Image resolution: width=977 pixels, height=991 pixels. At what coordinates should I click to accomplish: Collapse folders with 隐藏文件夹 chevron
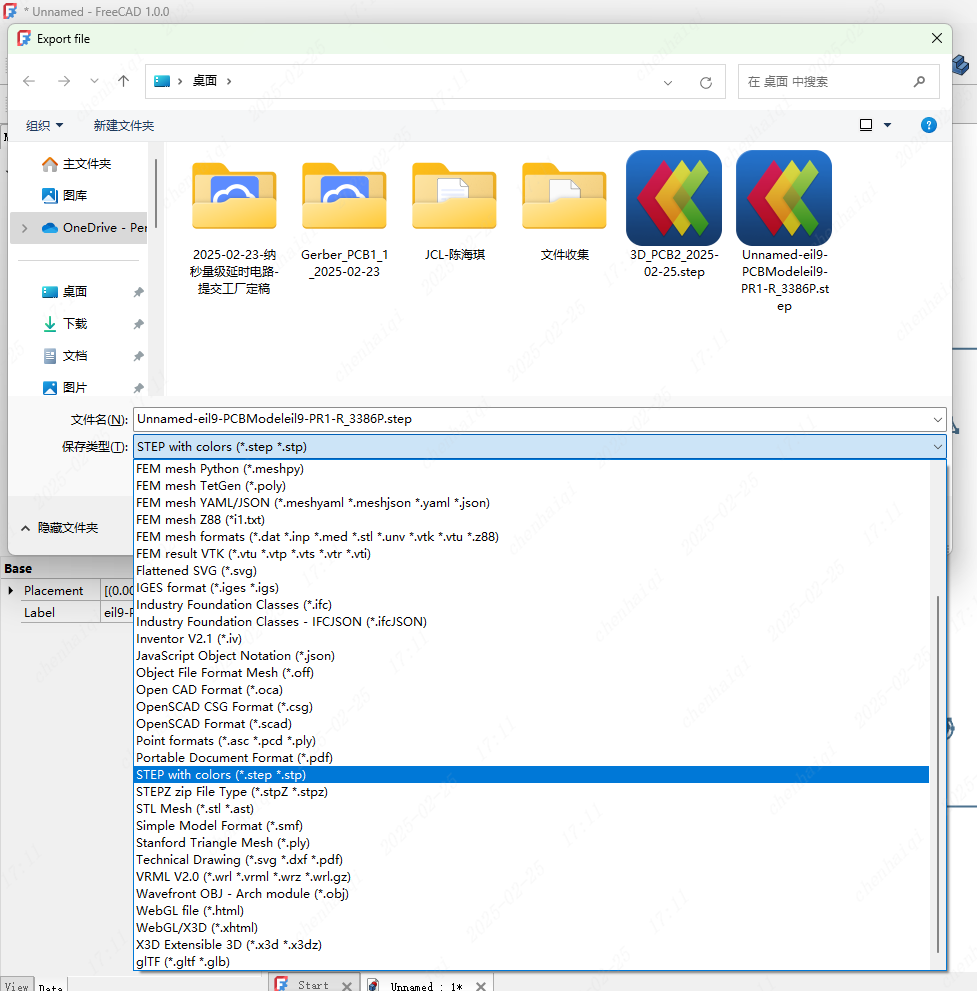[x=25, y=527]
